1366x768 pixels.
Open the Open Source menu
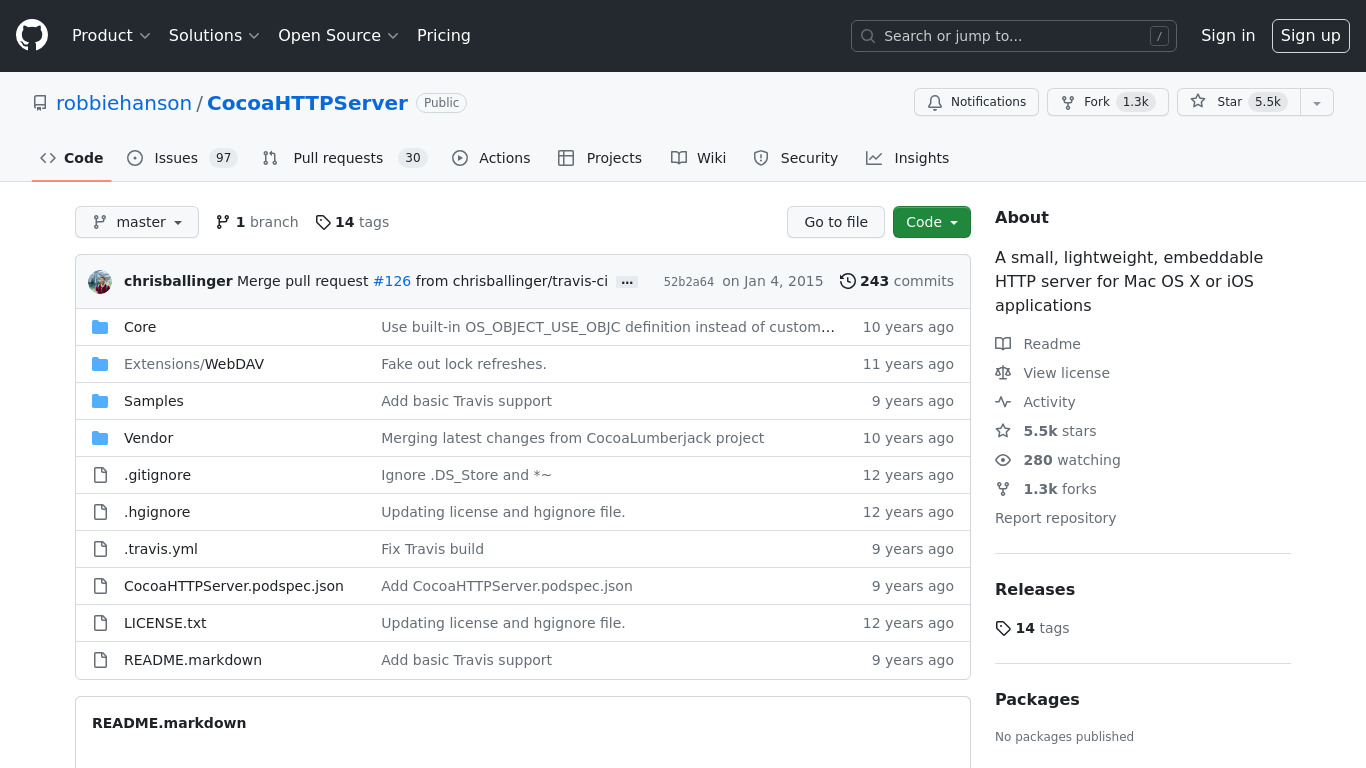click(x=338, y=36)
